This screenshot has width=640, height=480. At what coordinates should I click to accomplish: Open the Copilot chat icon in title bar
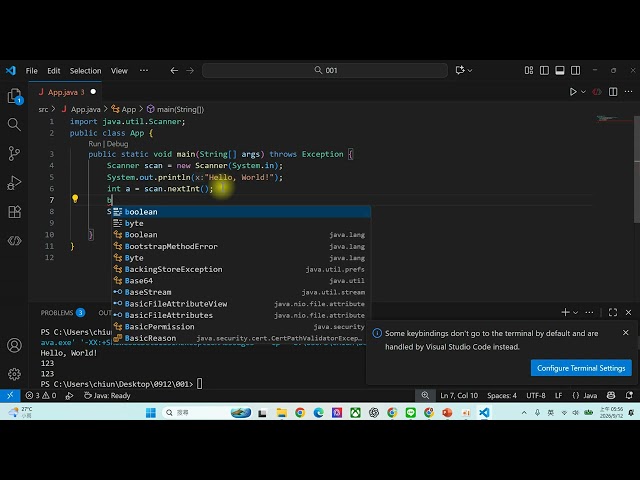click(x=460, y=70)
